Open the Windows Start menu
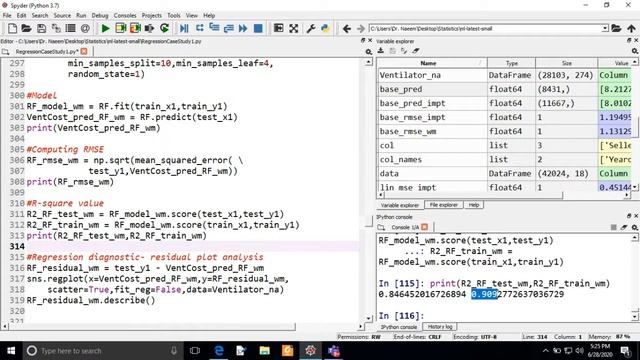 point(11,351)
